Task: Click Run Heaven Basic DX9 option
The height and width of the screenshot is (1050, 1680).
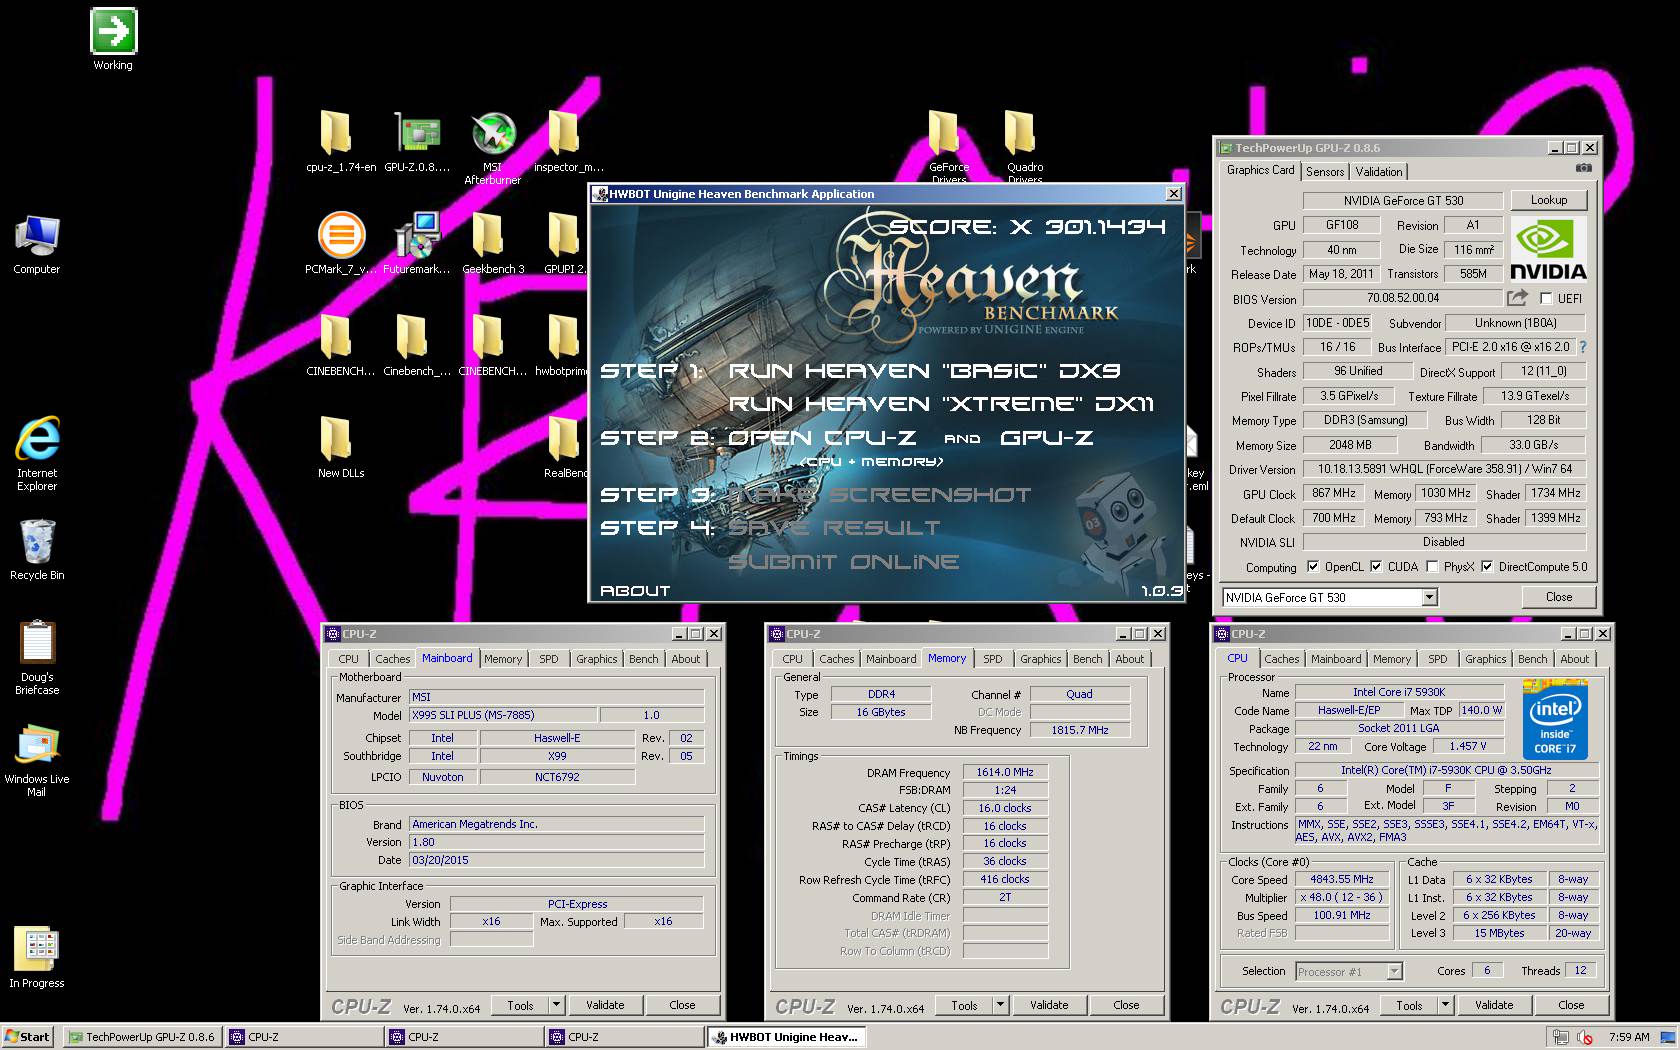Action: click(925, 371)
